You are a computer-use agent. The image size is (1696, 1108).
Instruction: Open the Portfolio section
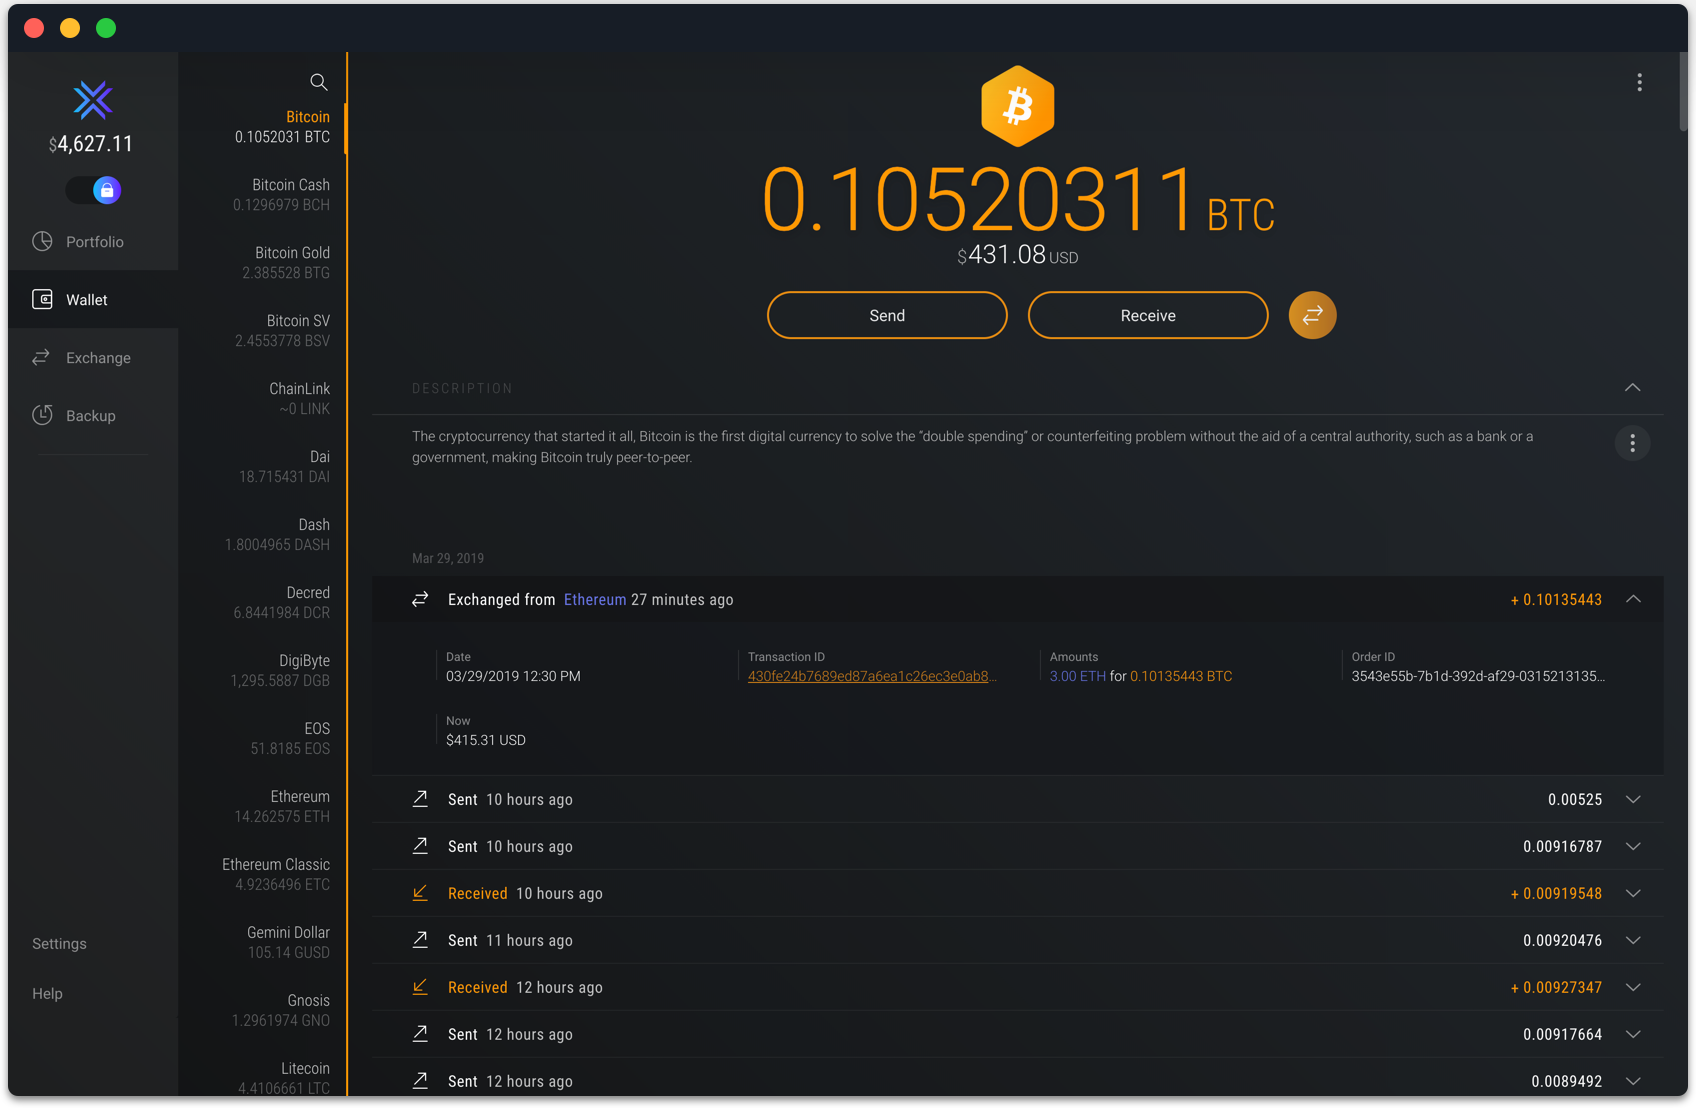pyautogui.click(x=95, y=241)
